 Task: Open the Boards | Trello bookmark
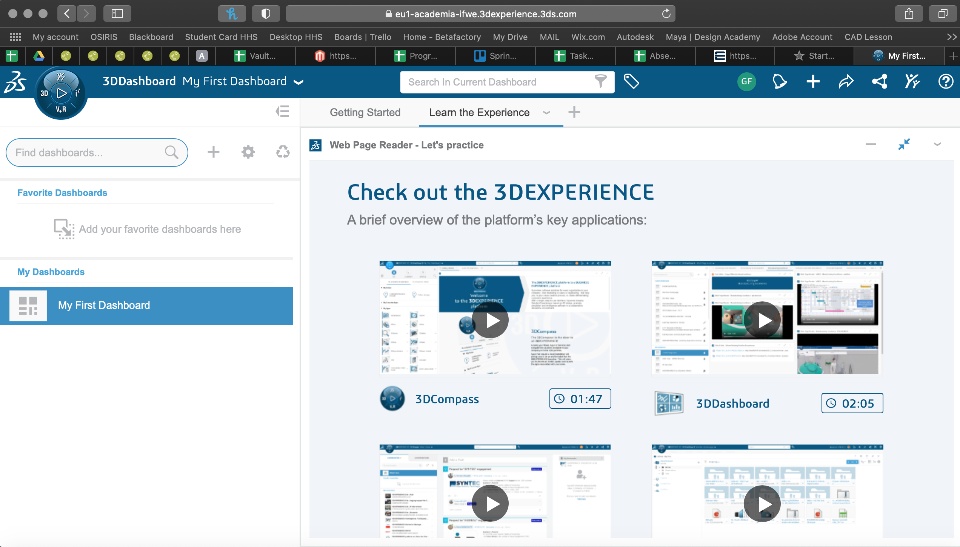[362, 37]
